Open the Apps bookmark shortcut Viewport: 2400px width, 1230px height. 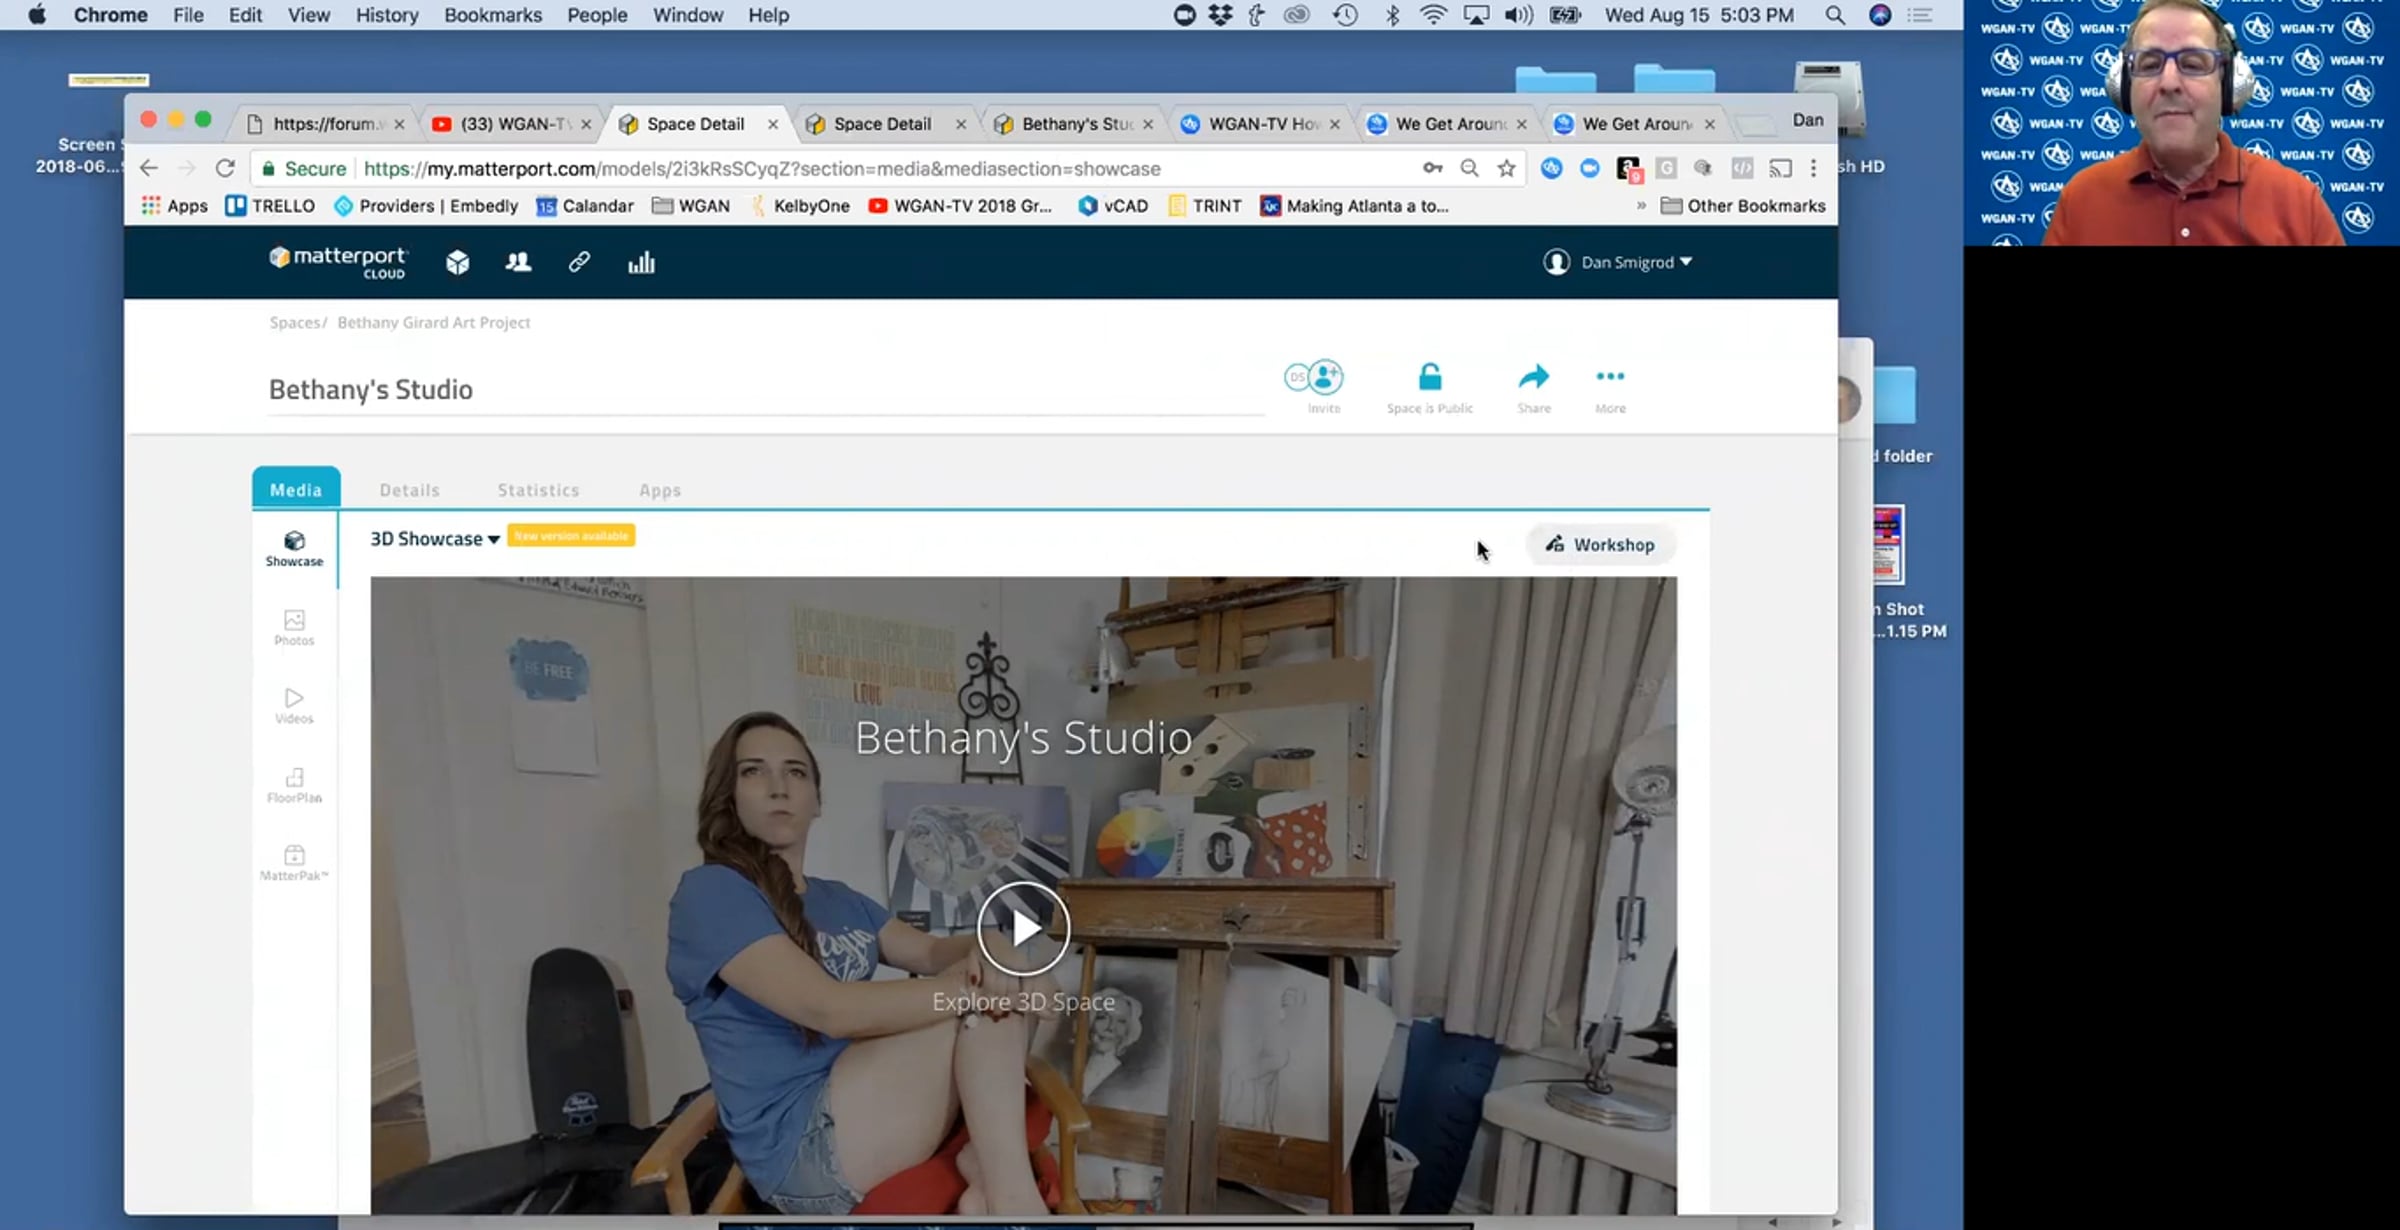[x=175, y=206]
